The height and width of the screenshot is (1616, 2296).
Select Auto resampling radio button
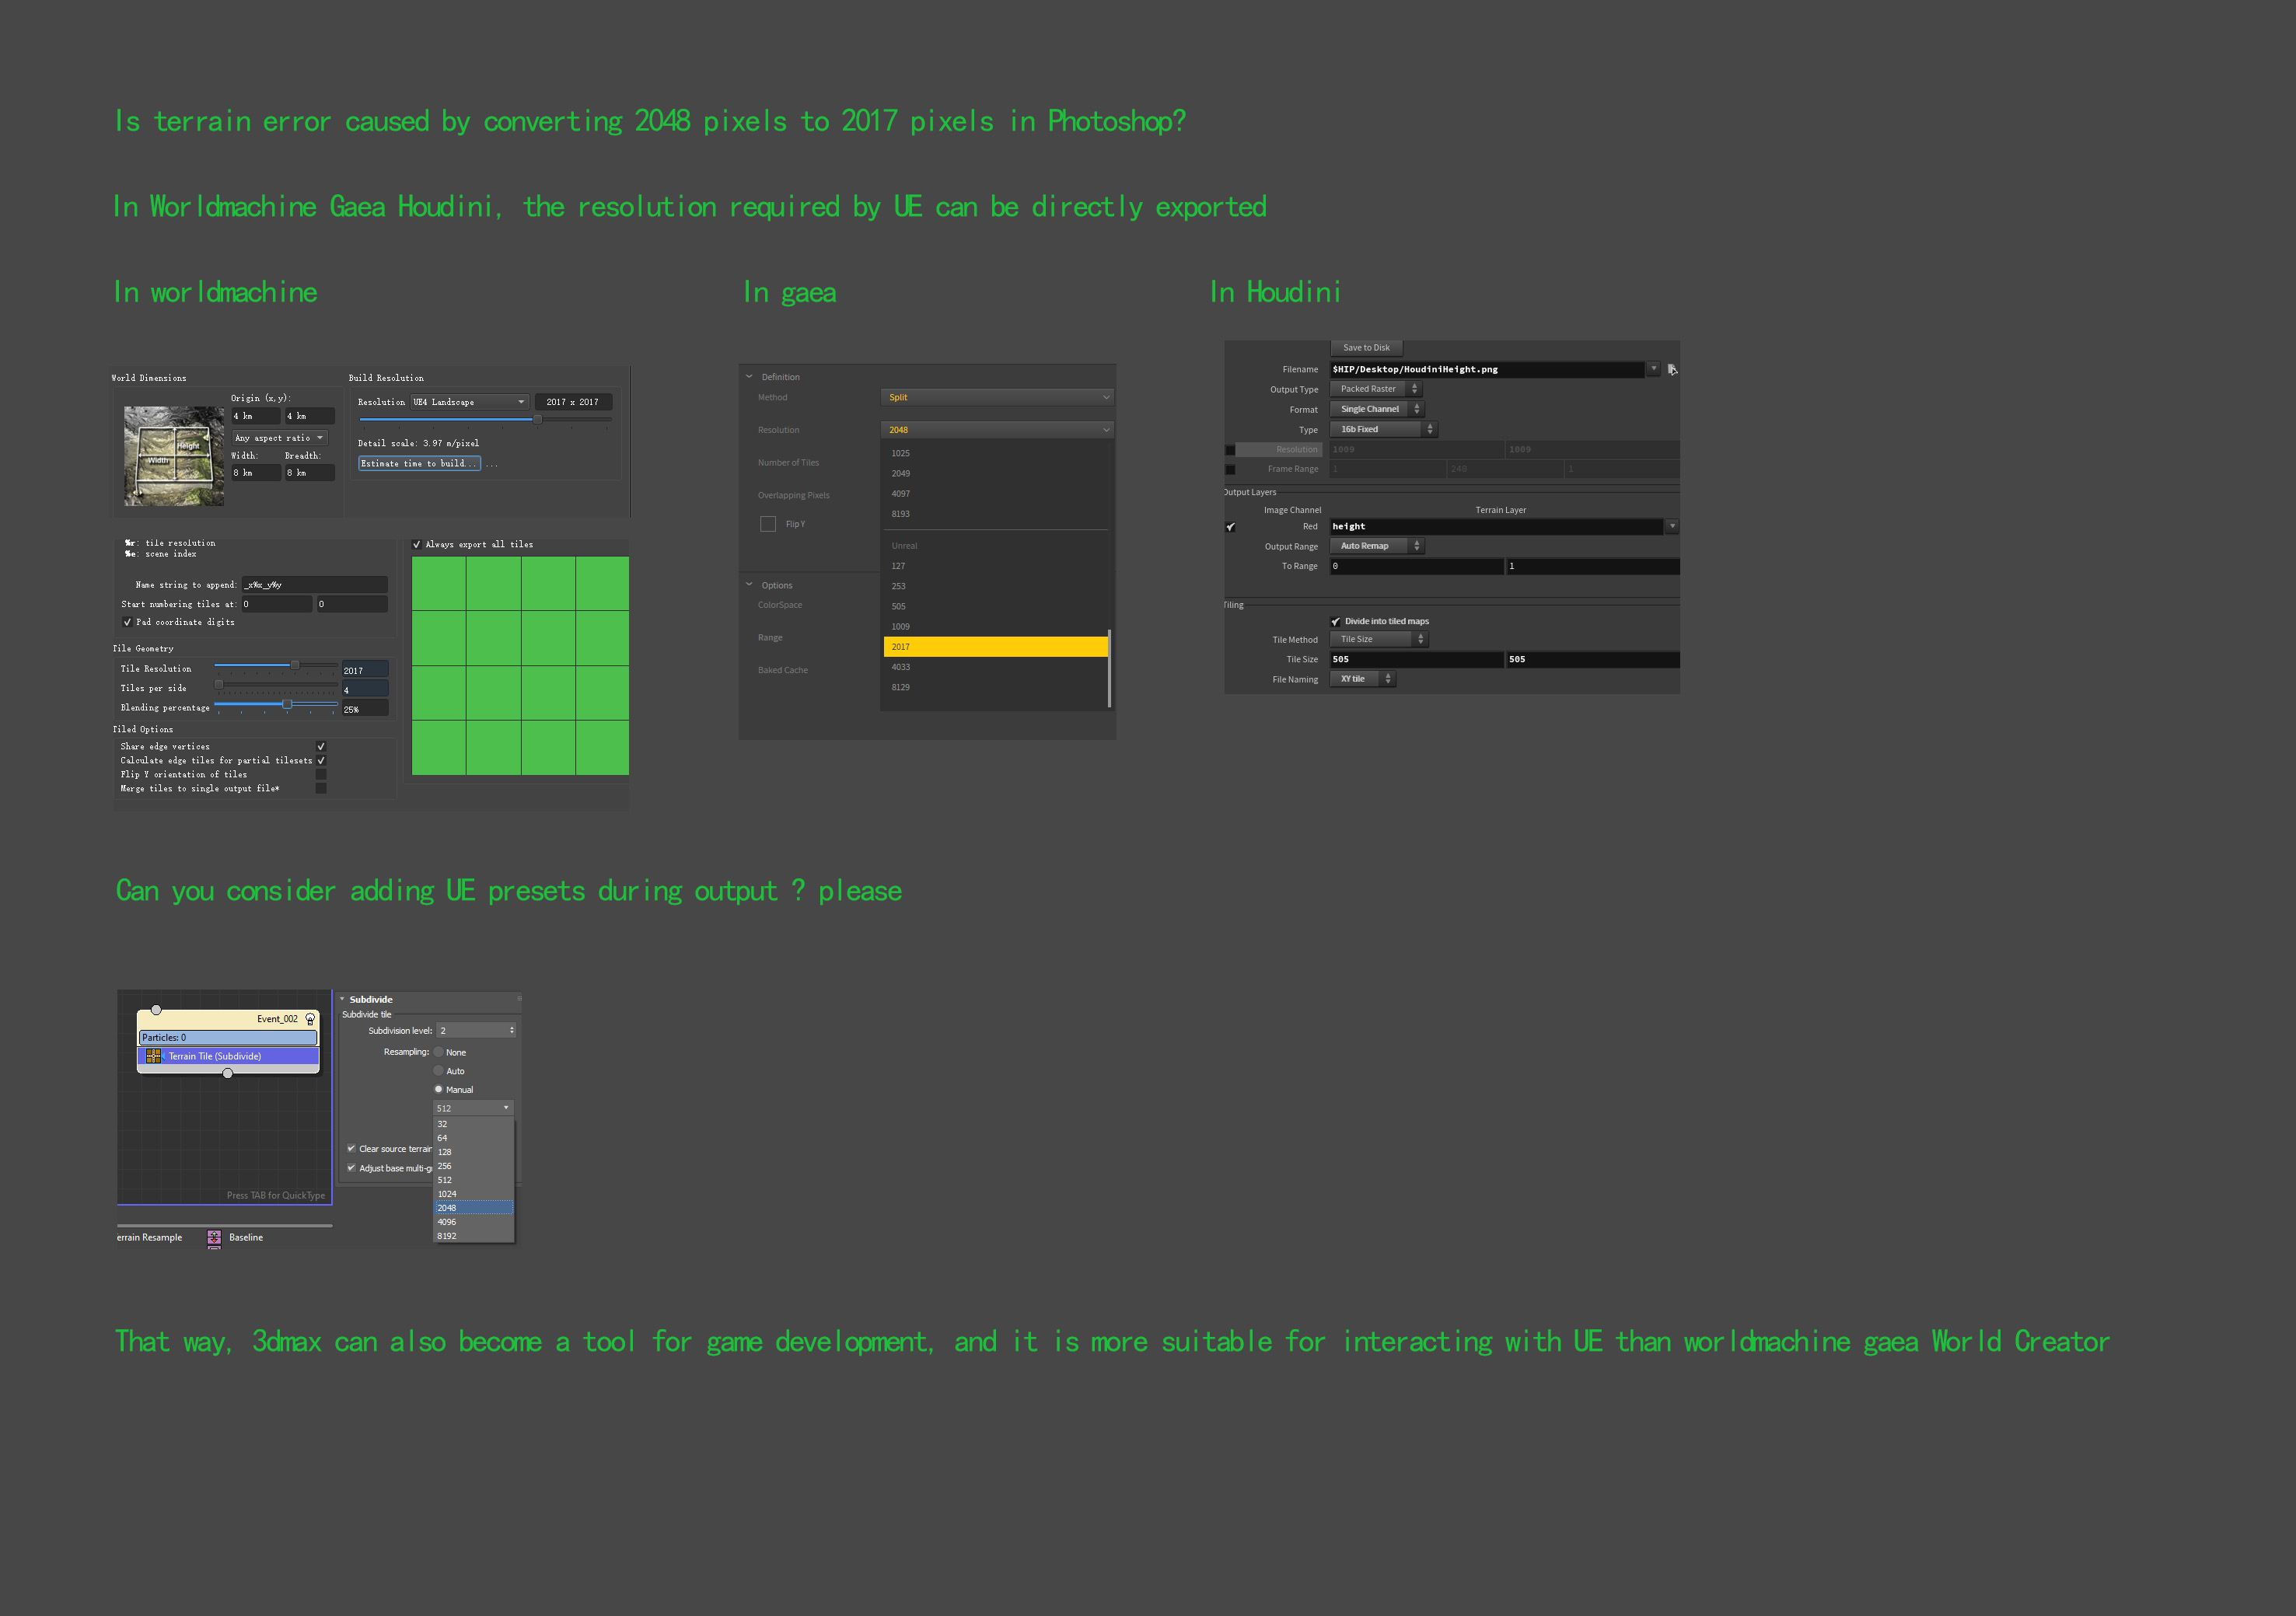438,1070
